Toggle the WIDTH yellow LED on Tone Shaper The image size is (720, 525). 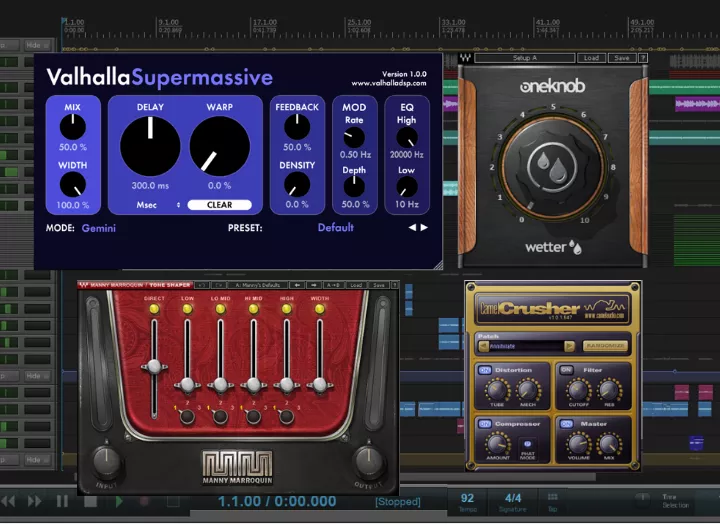point(320,309)
